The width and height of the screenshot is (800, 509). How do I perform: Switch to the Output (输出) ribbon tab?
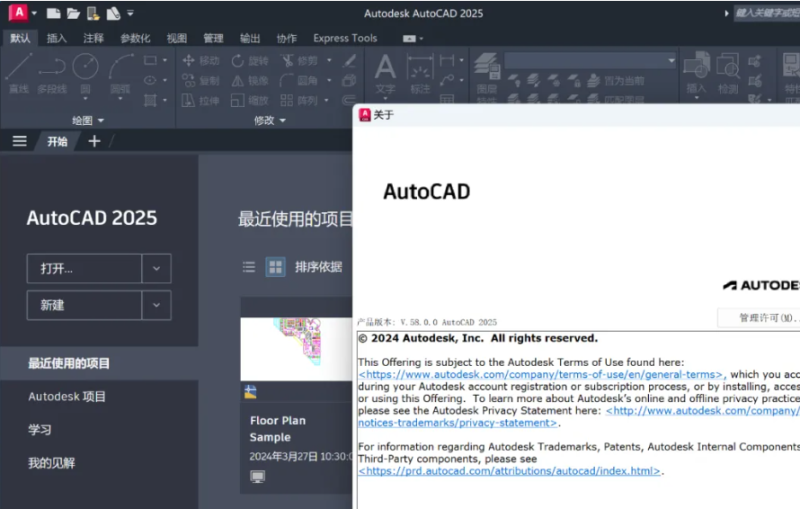click(x=250, y=38)
